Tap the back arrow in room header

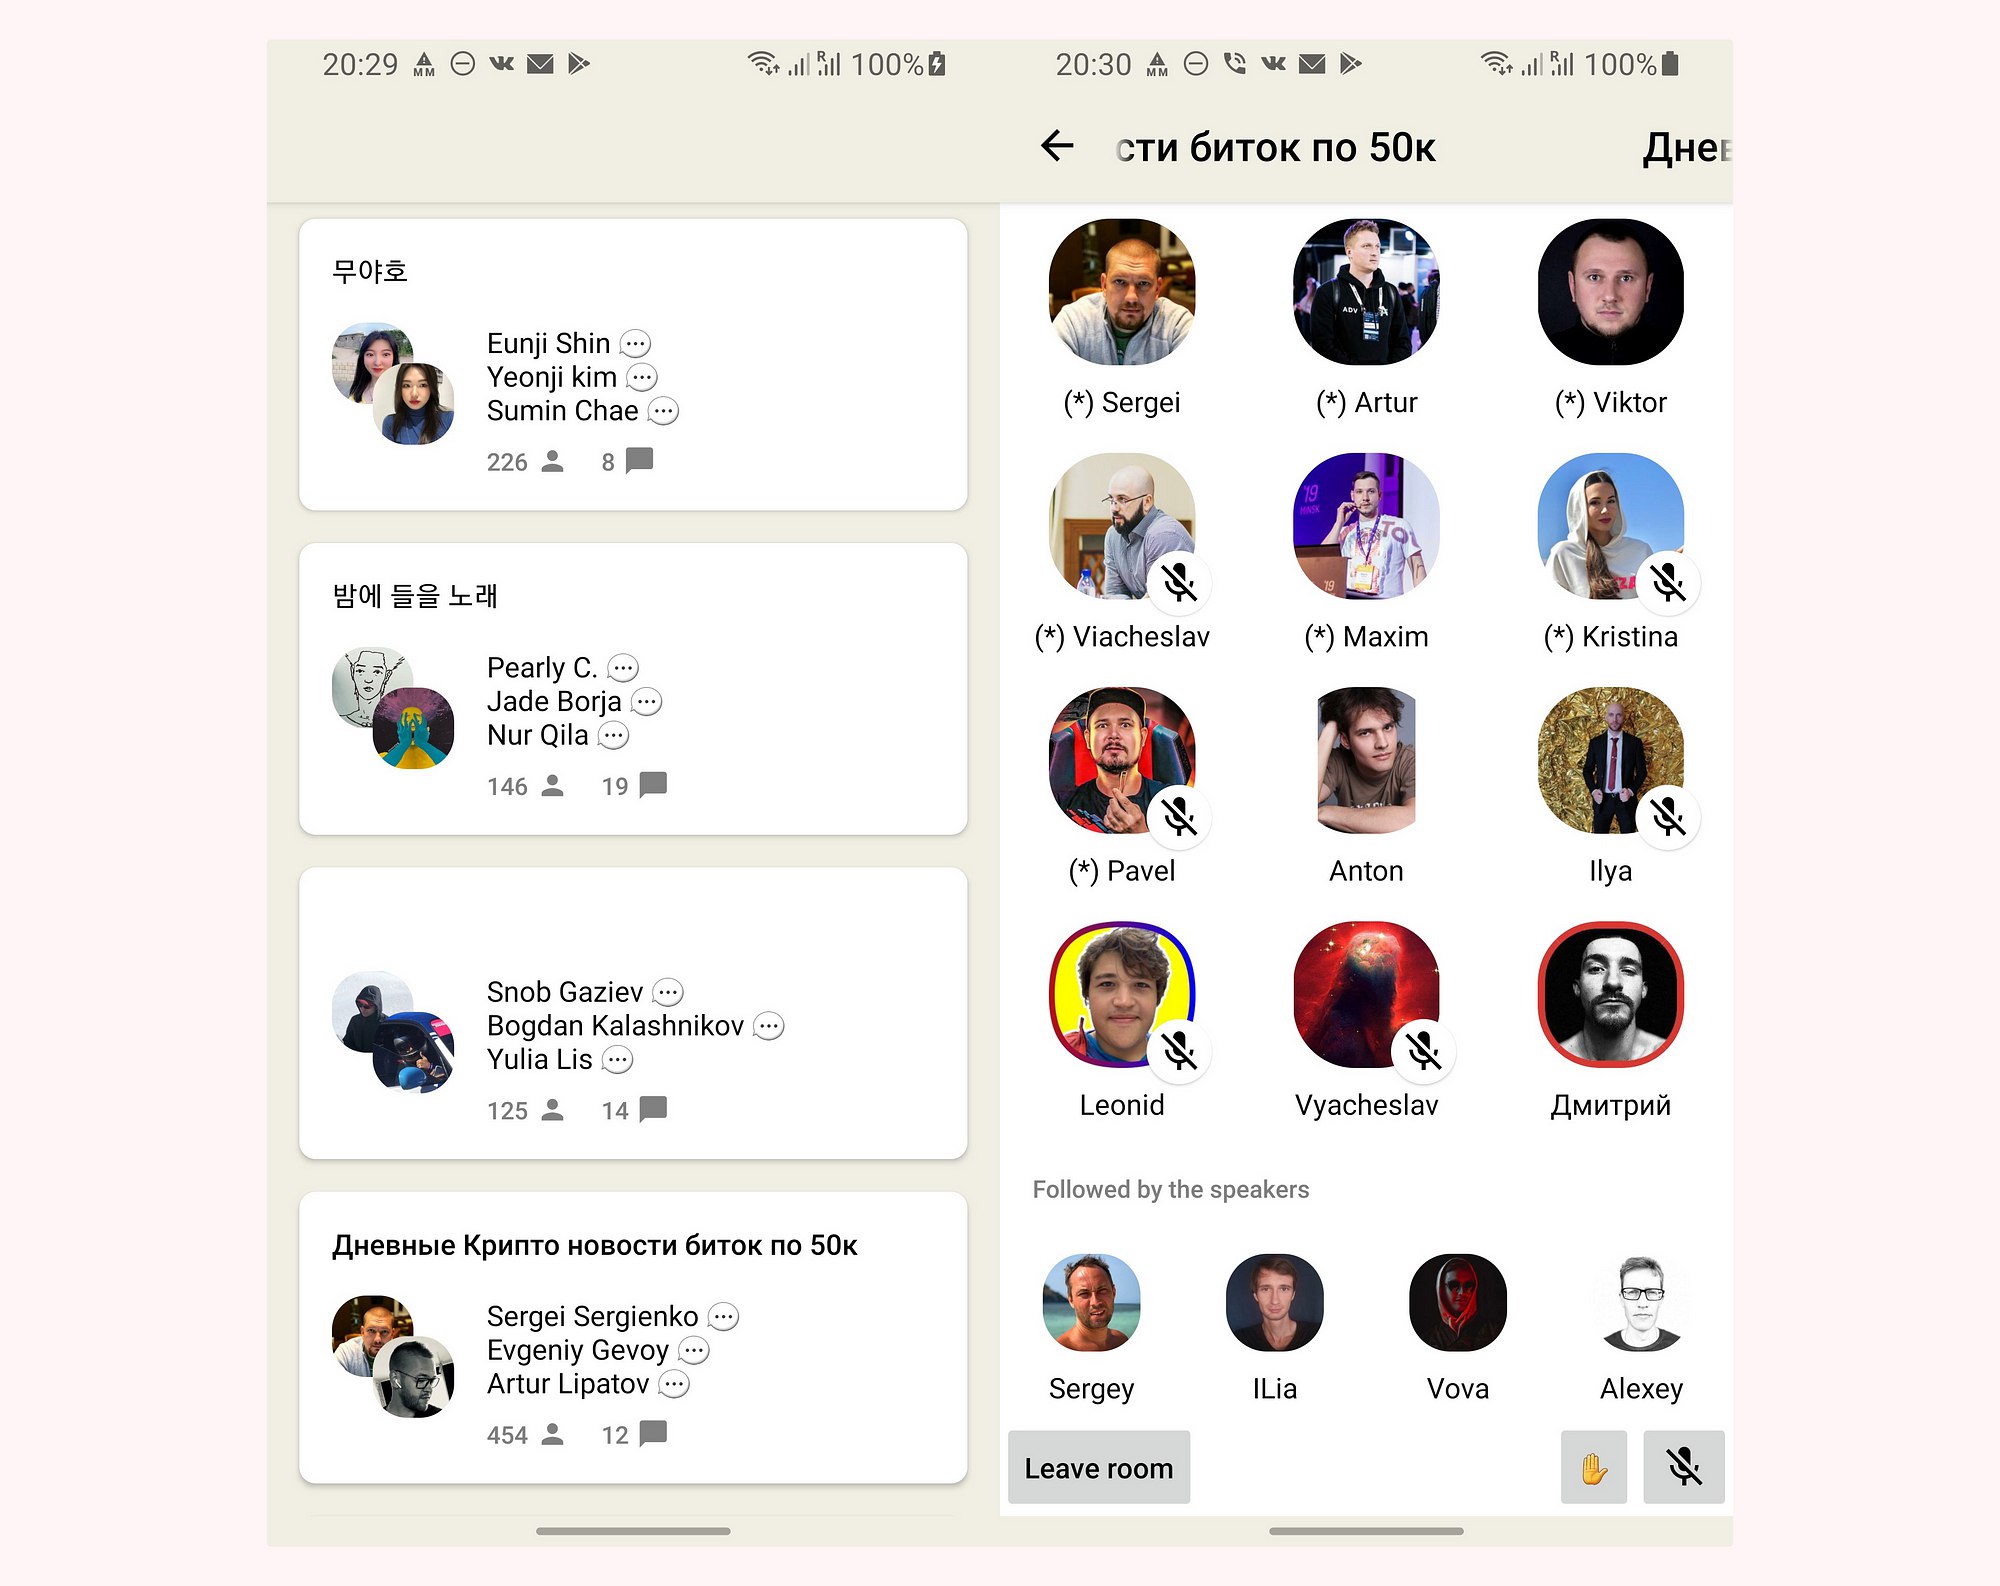pos(1057,146)
